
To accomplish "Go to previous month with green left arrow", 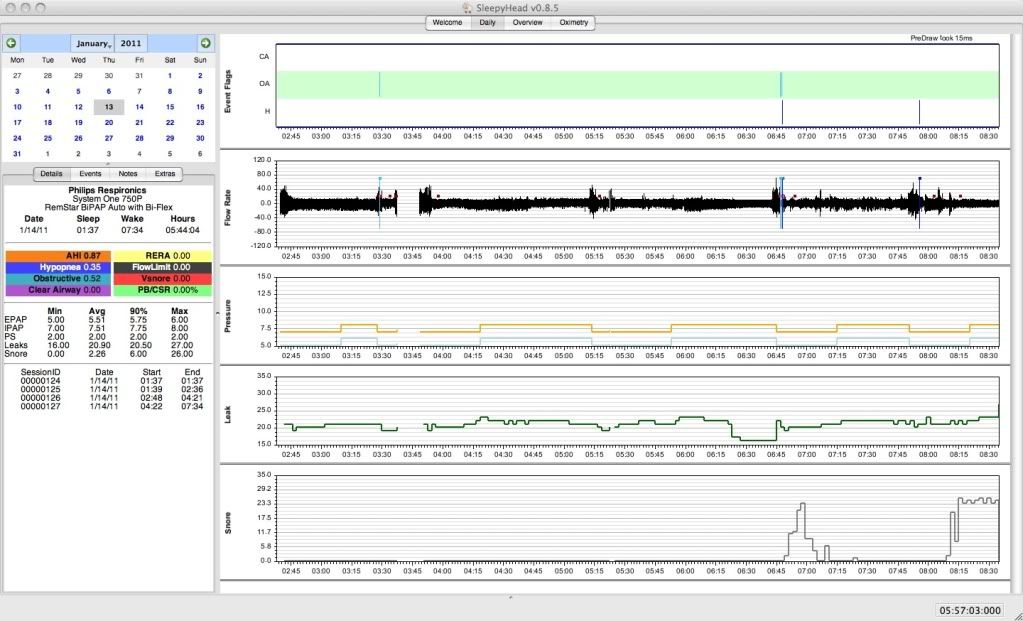I will 11,44.
